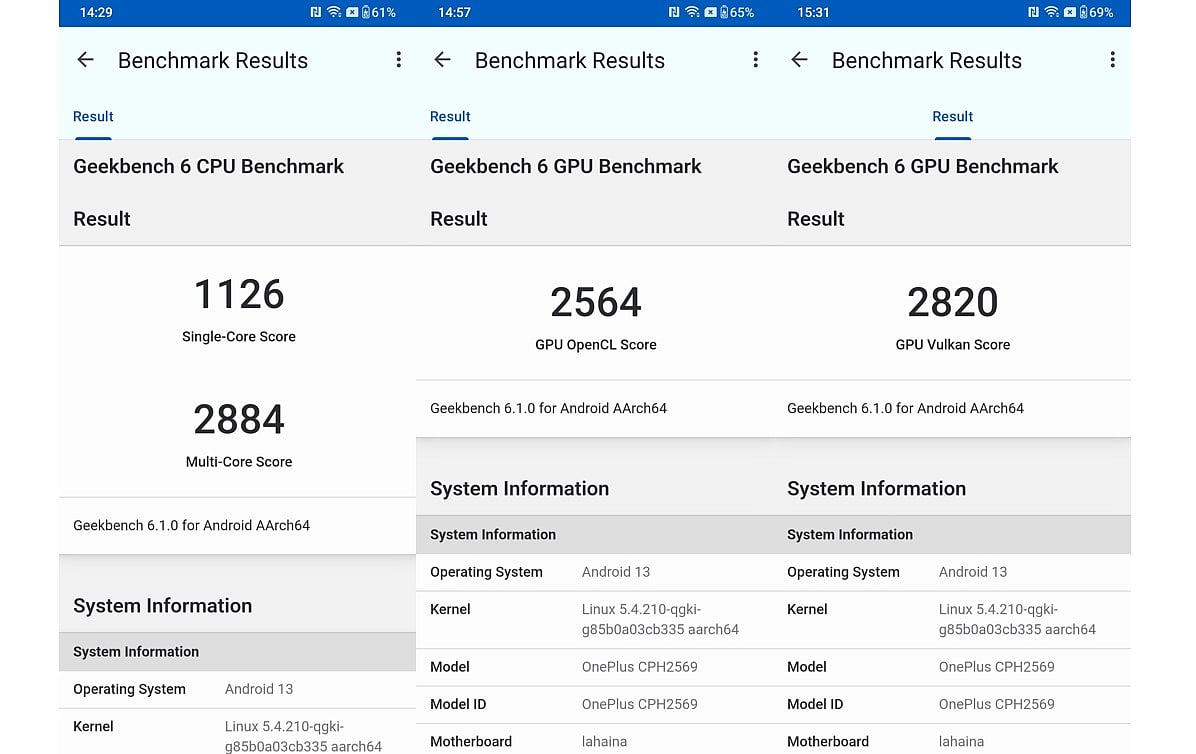Tap Operating System Android 13 row on CPU screen
Image resolution: width=1196 pixels, height=754 pixels.
click(x=237, y=689)
